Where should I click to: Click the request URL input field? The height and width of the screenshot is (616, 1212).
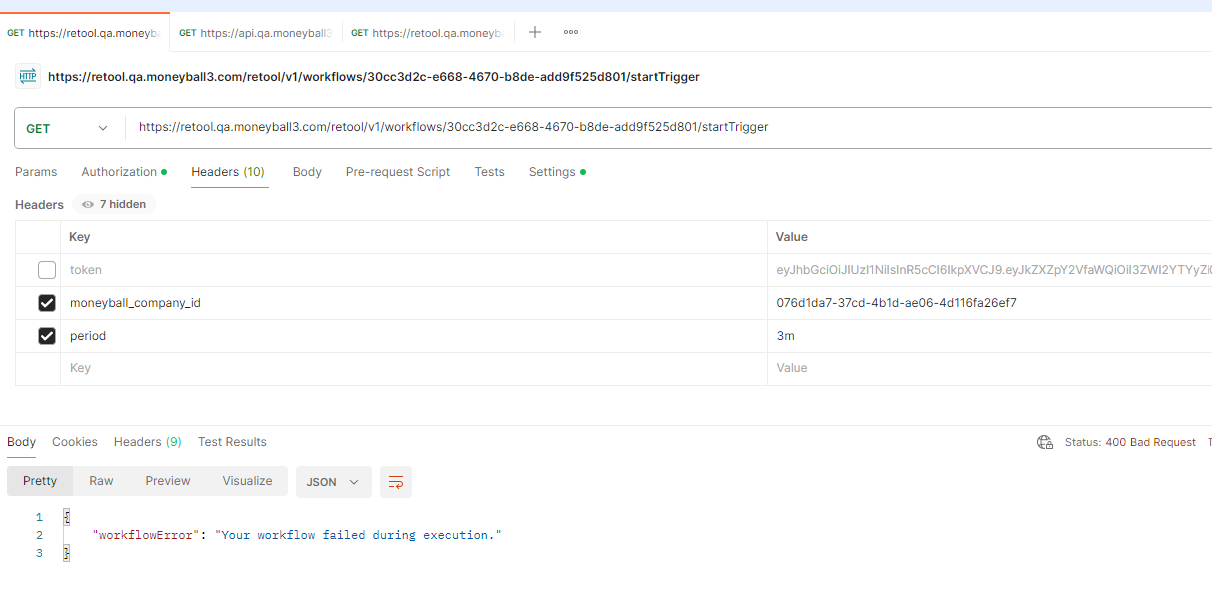[x=668, y=128]
